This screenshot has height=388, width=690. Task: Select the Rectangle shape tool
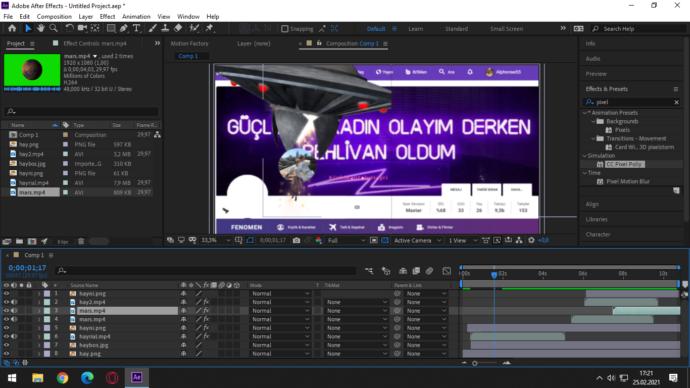click(x=111, y=29)
